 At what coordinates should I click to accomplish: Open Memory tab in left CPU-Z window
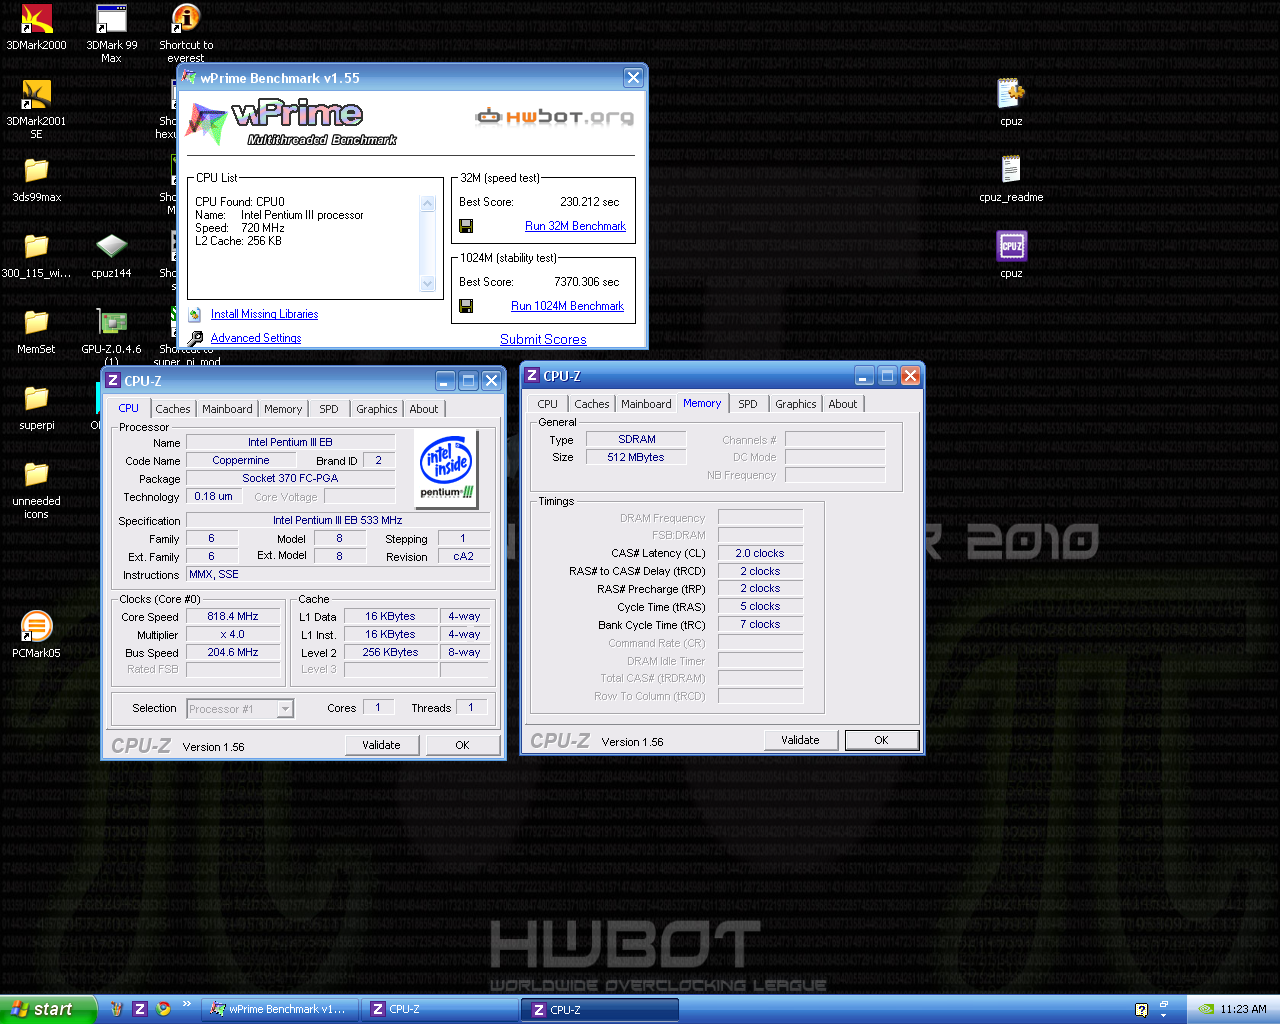(283, 409)
